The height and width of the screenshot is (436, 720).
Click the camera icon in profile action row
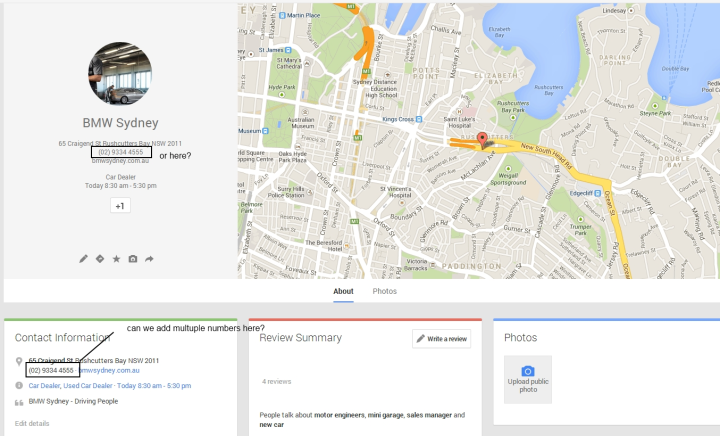[133, 259]
